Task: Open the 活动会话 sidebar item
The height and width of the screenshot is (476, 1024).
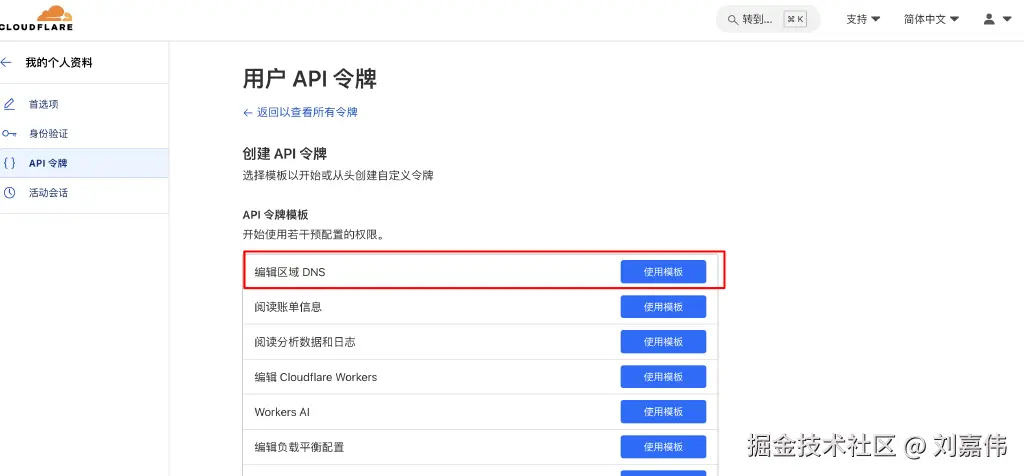Action: pos(84,193)
